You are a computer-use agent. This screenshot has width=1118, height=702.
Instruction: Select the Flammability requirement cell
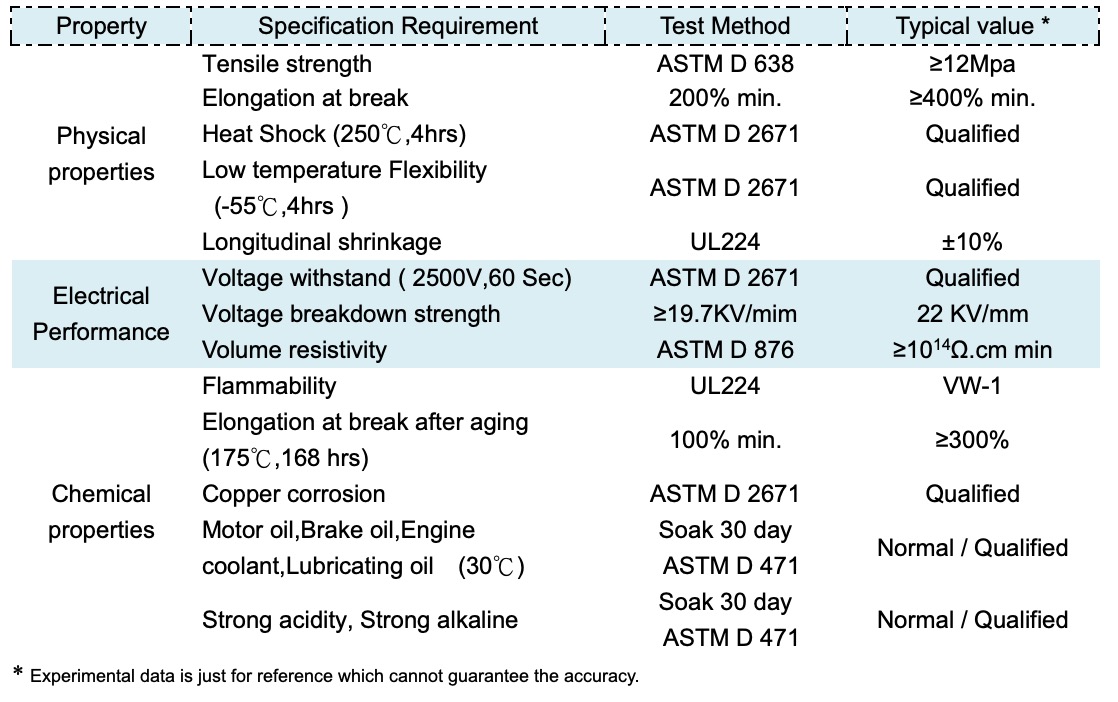[269, 386]
